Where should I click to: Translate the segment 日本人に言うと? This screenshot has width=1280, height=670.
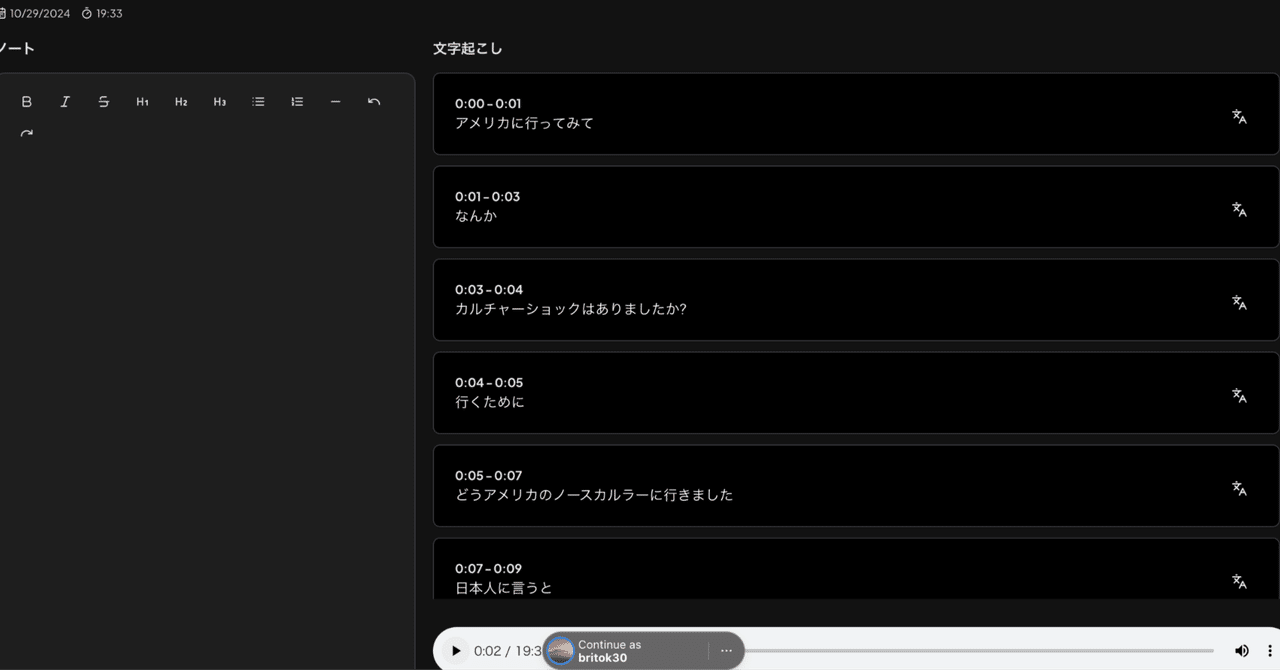1239,581
